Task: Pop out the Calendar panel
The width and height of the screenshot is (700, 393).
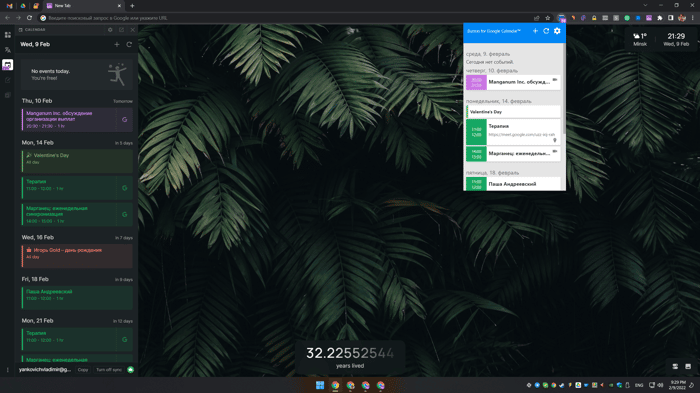Action: (x=121, y=30)
